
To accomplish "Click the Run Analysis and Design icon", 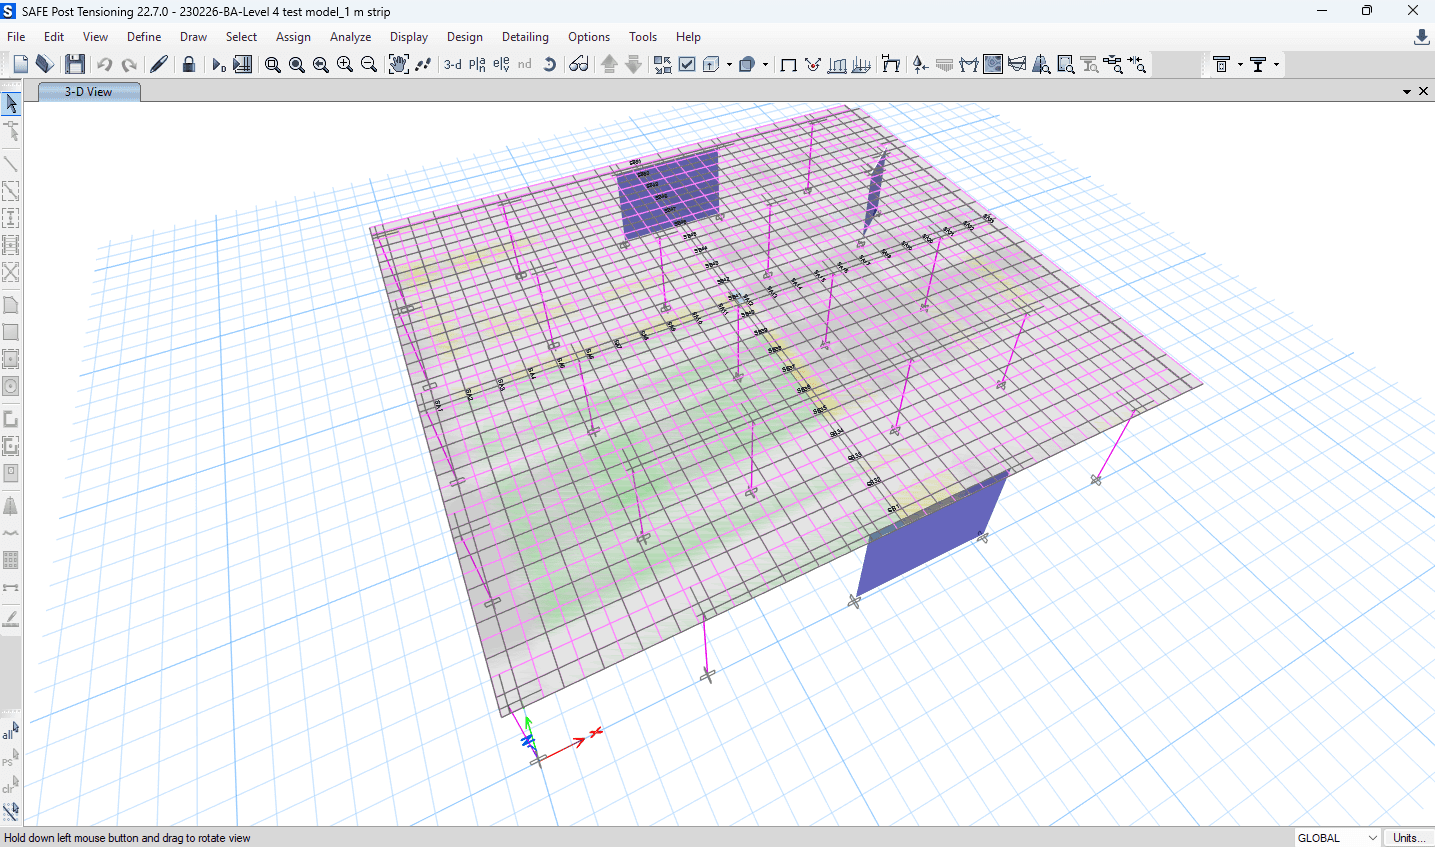I will [x=219, y=64].
